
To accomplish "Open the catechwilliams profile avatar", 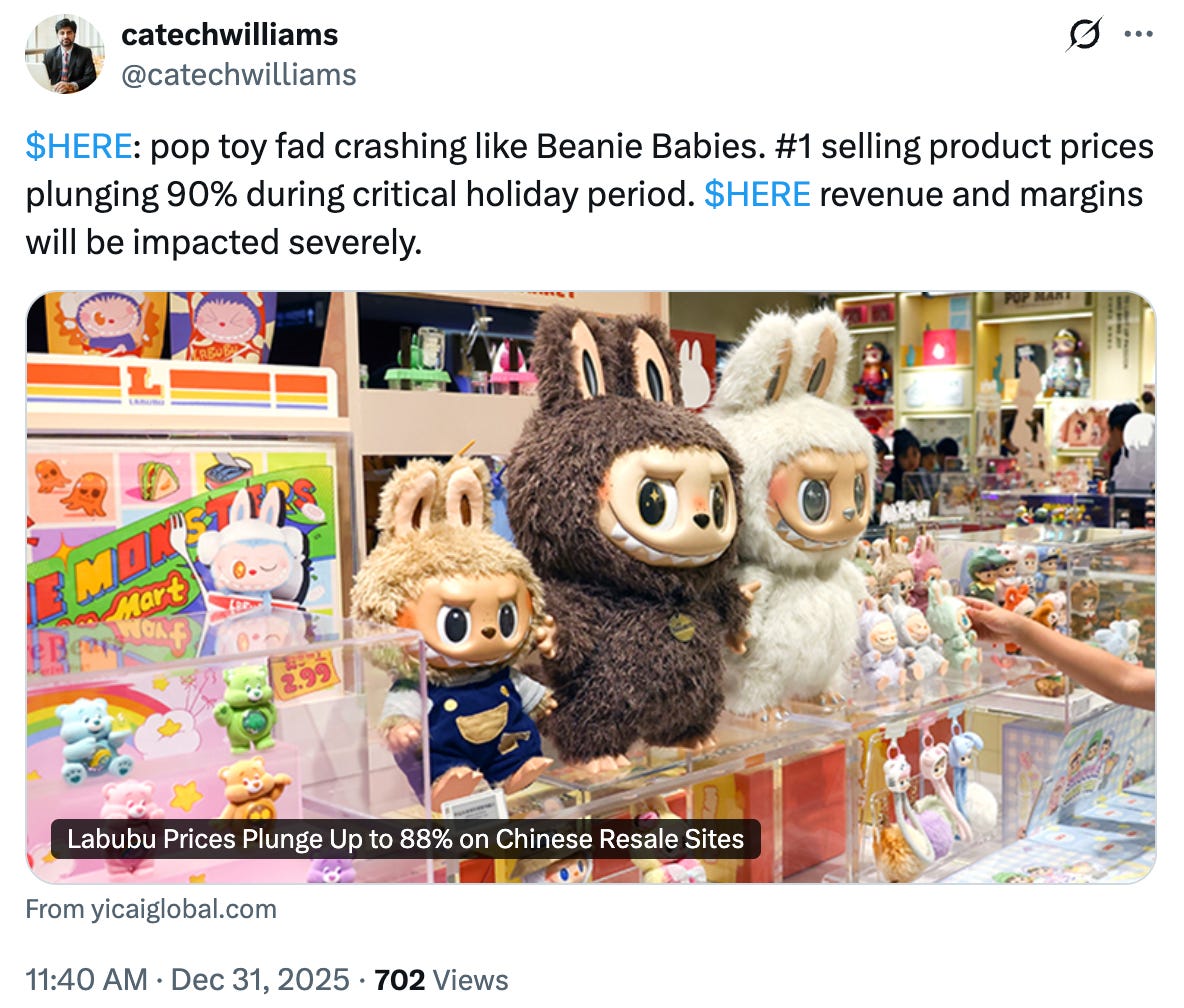I will 65,54.
